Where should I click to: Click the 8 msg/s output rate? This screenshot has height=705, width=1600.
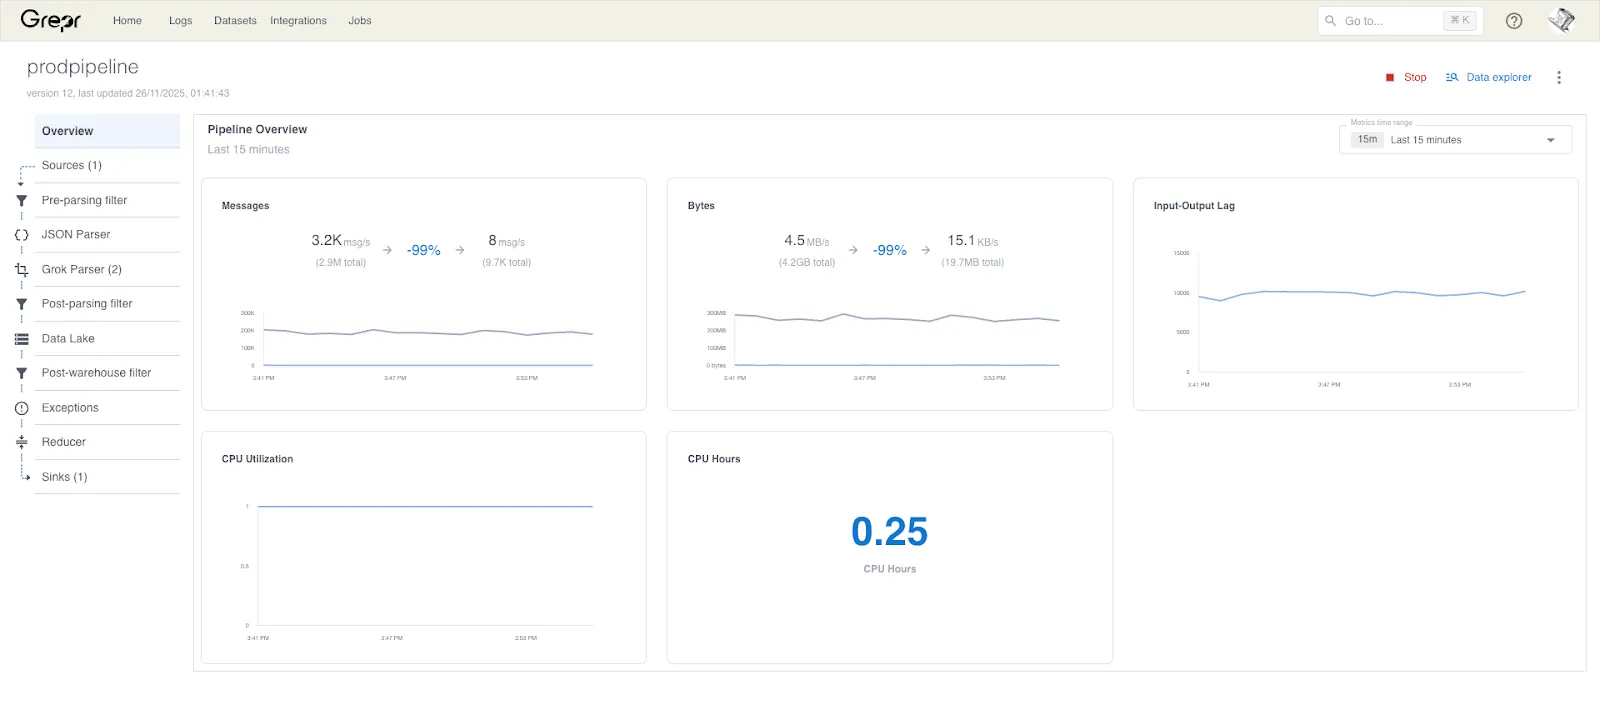tap(506, 241)
